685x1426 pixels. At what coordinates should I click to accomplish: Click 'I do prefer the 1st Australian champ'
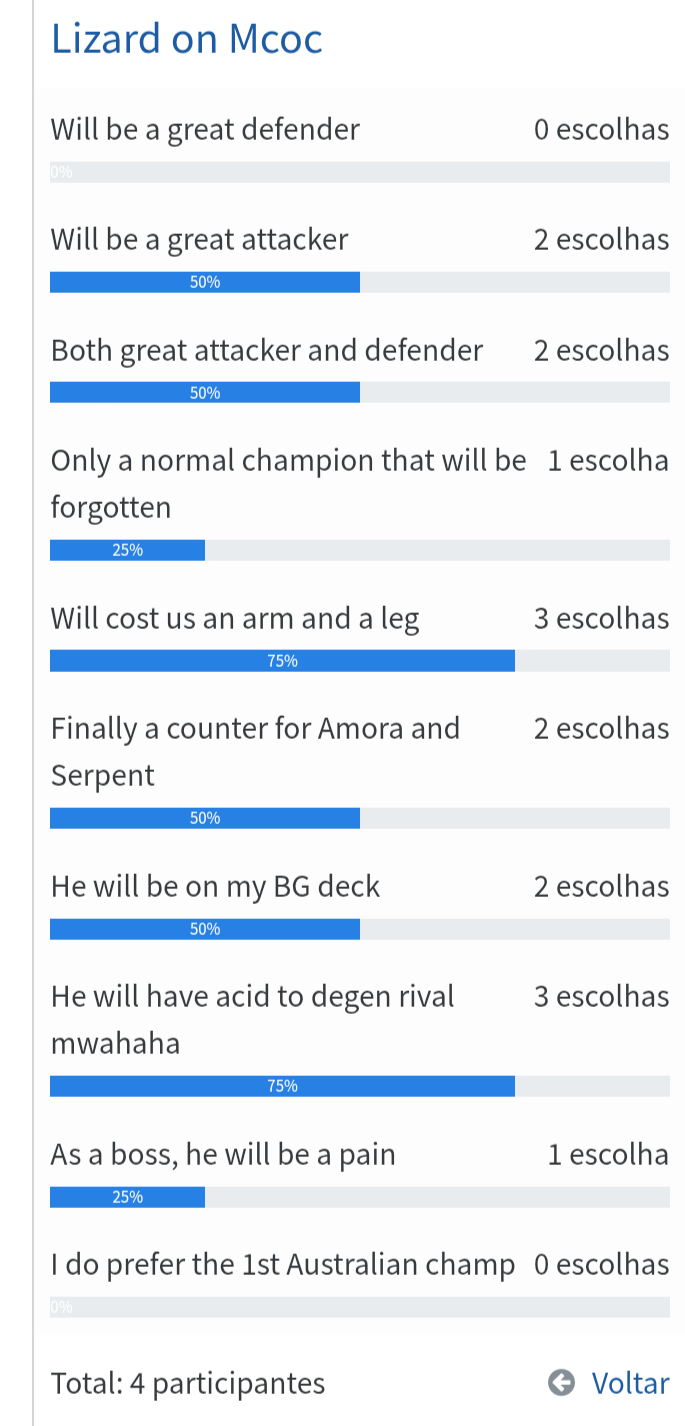(x=282, y=1266)
